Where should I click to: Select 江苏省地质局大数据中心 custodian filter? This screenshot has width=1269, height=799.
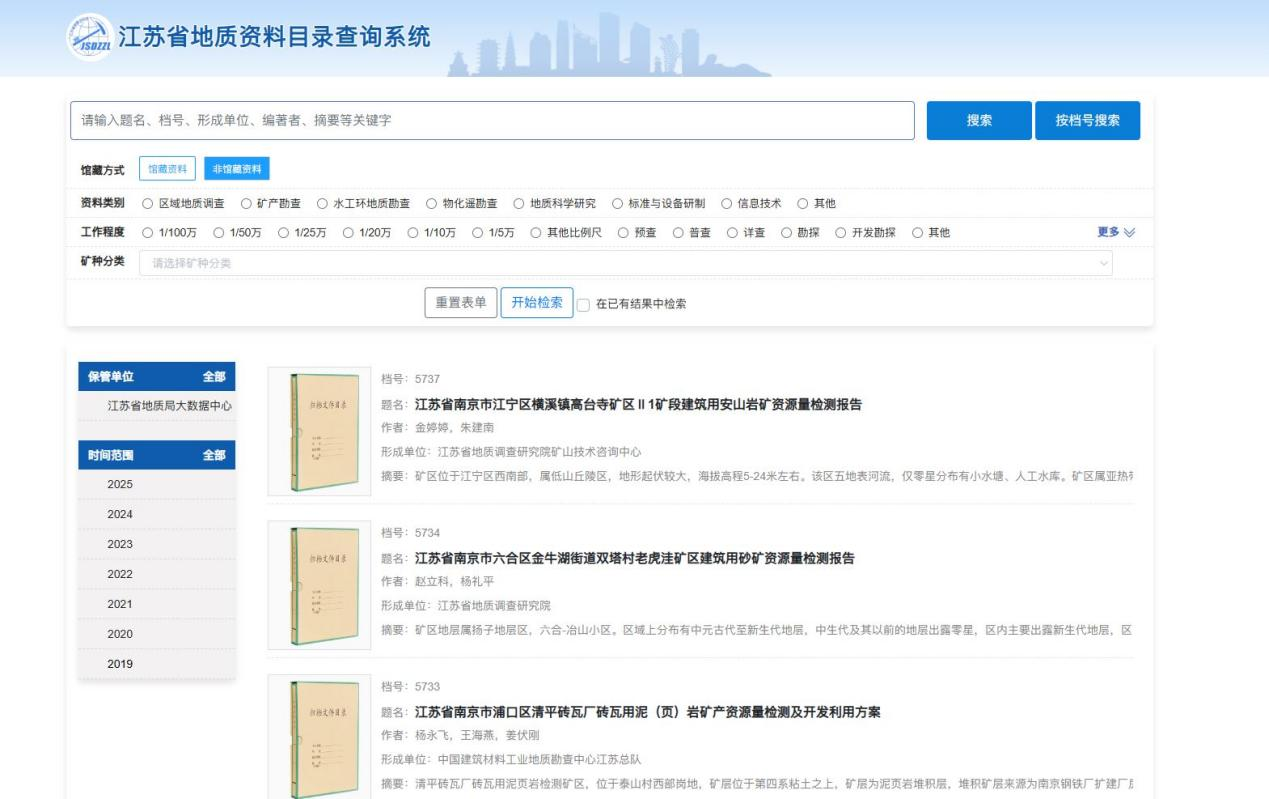tap(170, 405)
